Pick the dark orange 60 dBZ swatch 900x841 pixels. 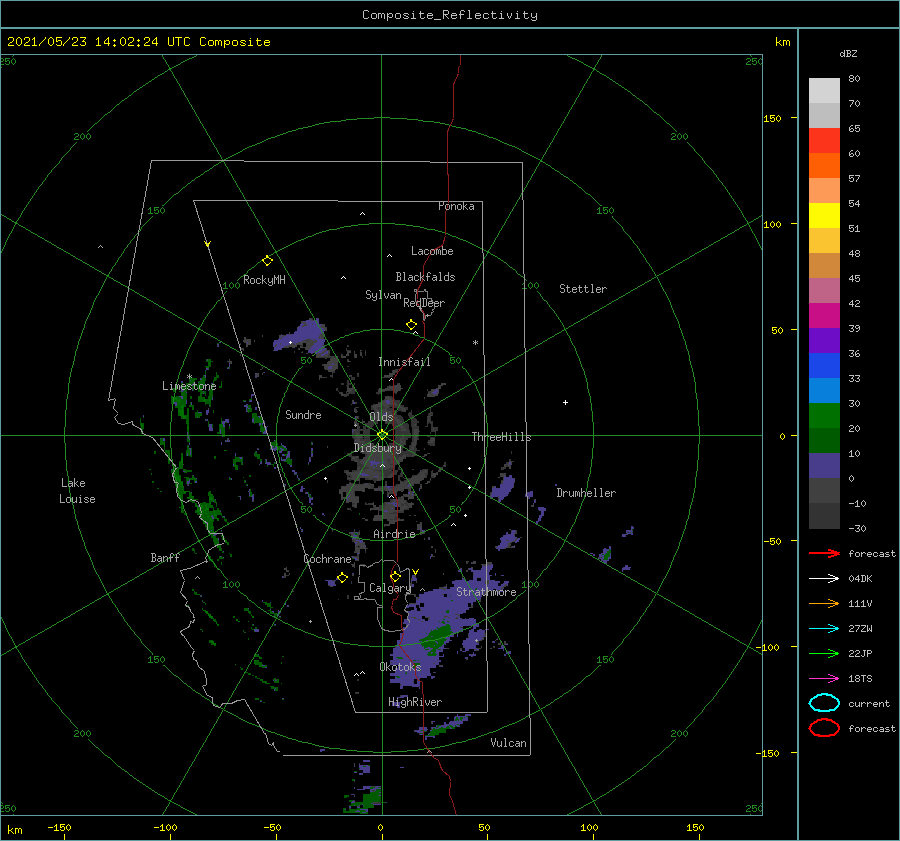click(824, 165)
